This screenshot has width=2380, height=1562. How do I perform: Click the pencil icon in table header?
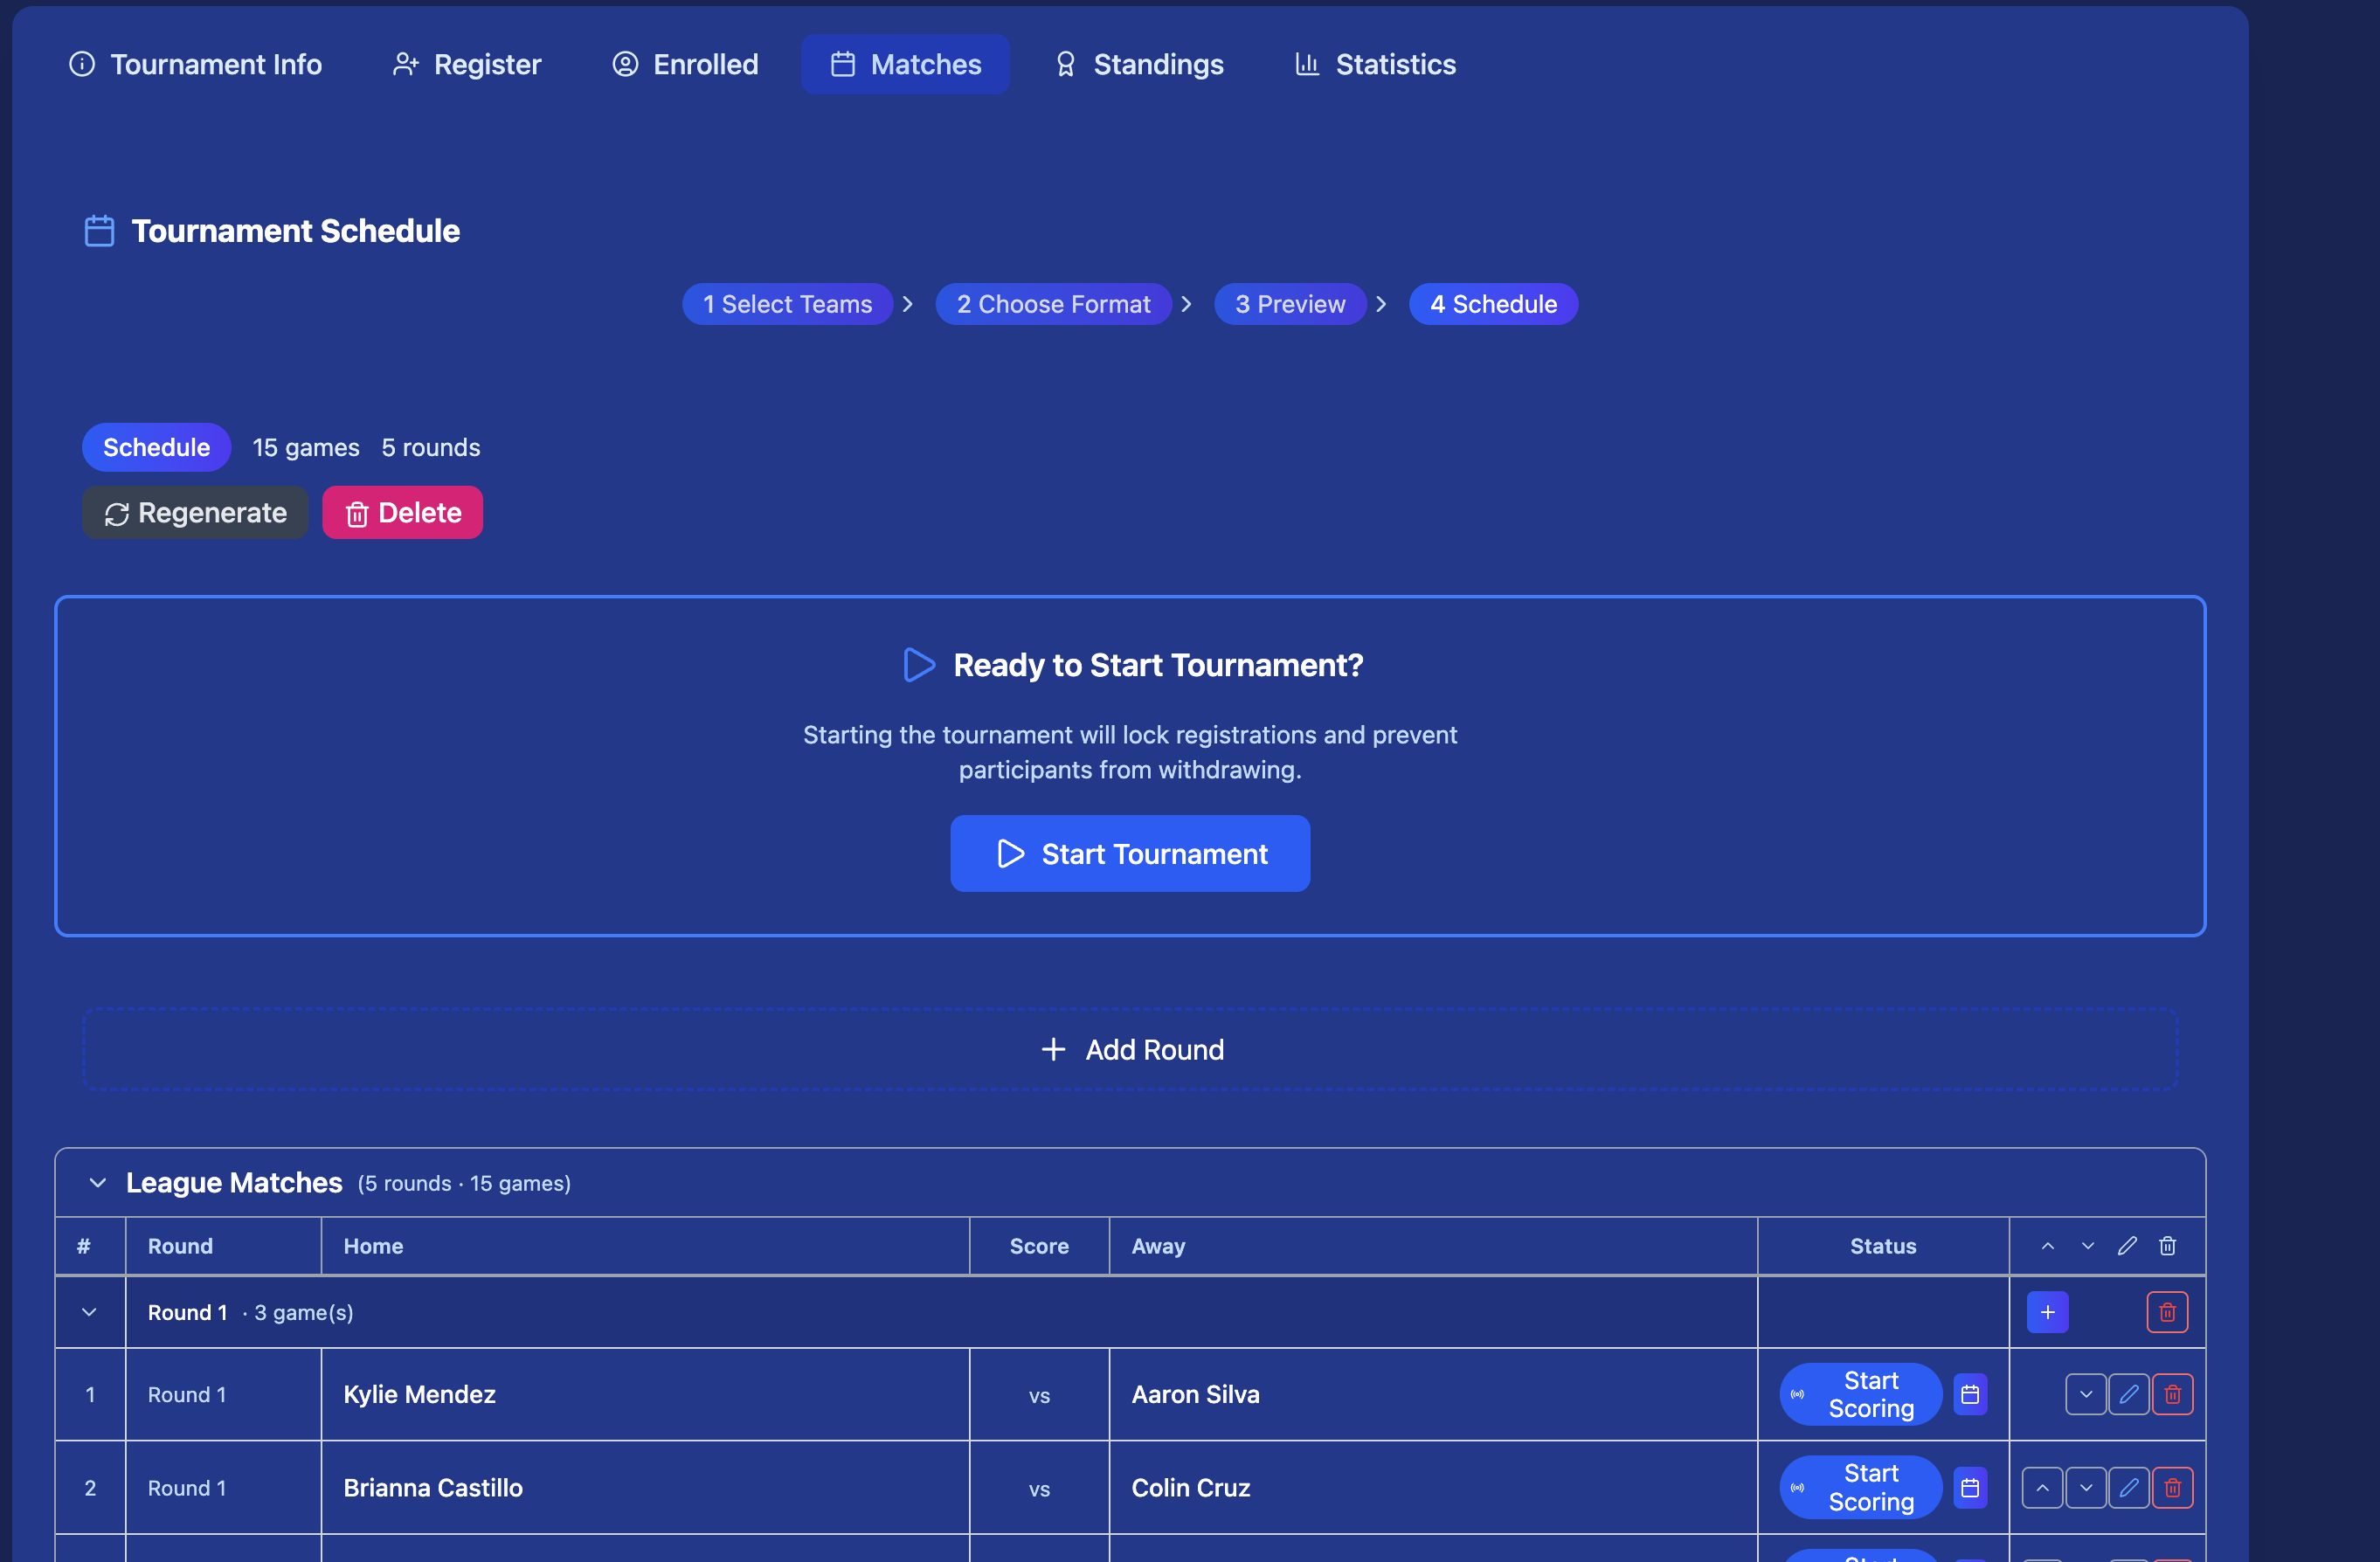point(2127,1246)
